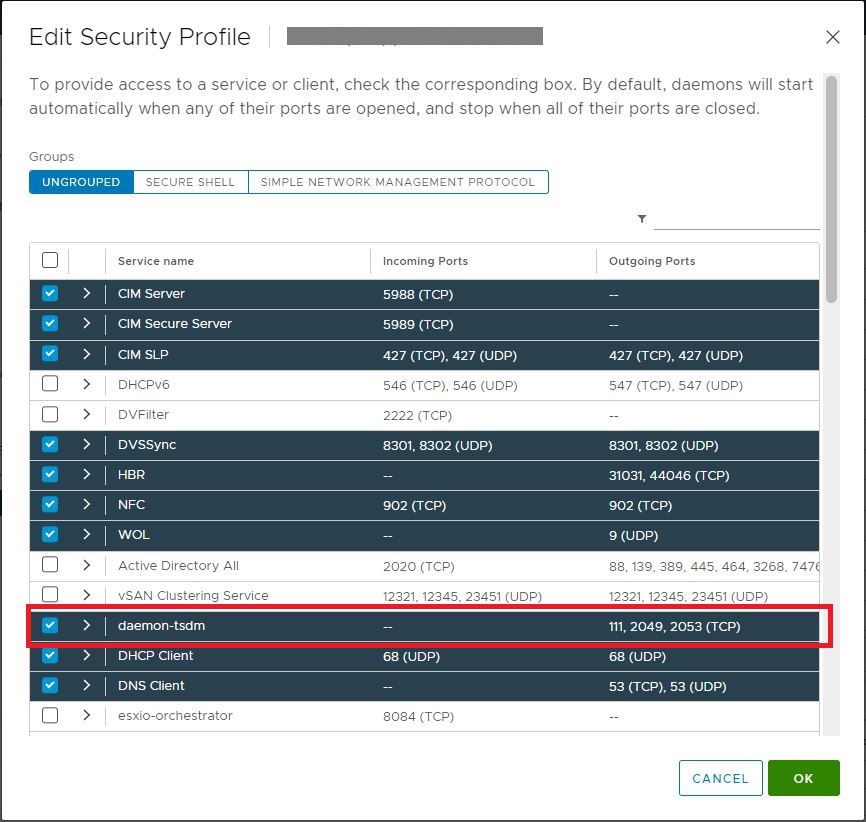Close the Edit Security Profile dialog
Screen dimensions: 866x822
833,37
